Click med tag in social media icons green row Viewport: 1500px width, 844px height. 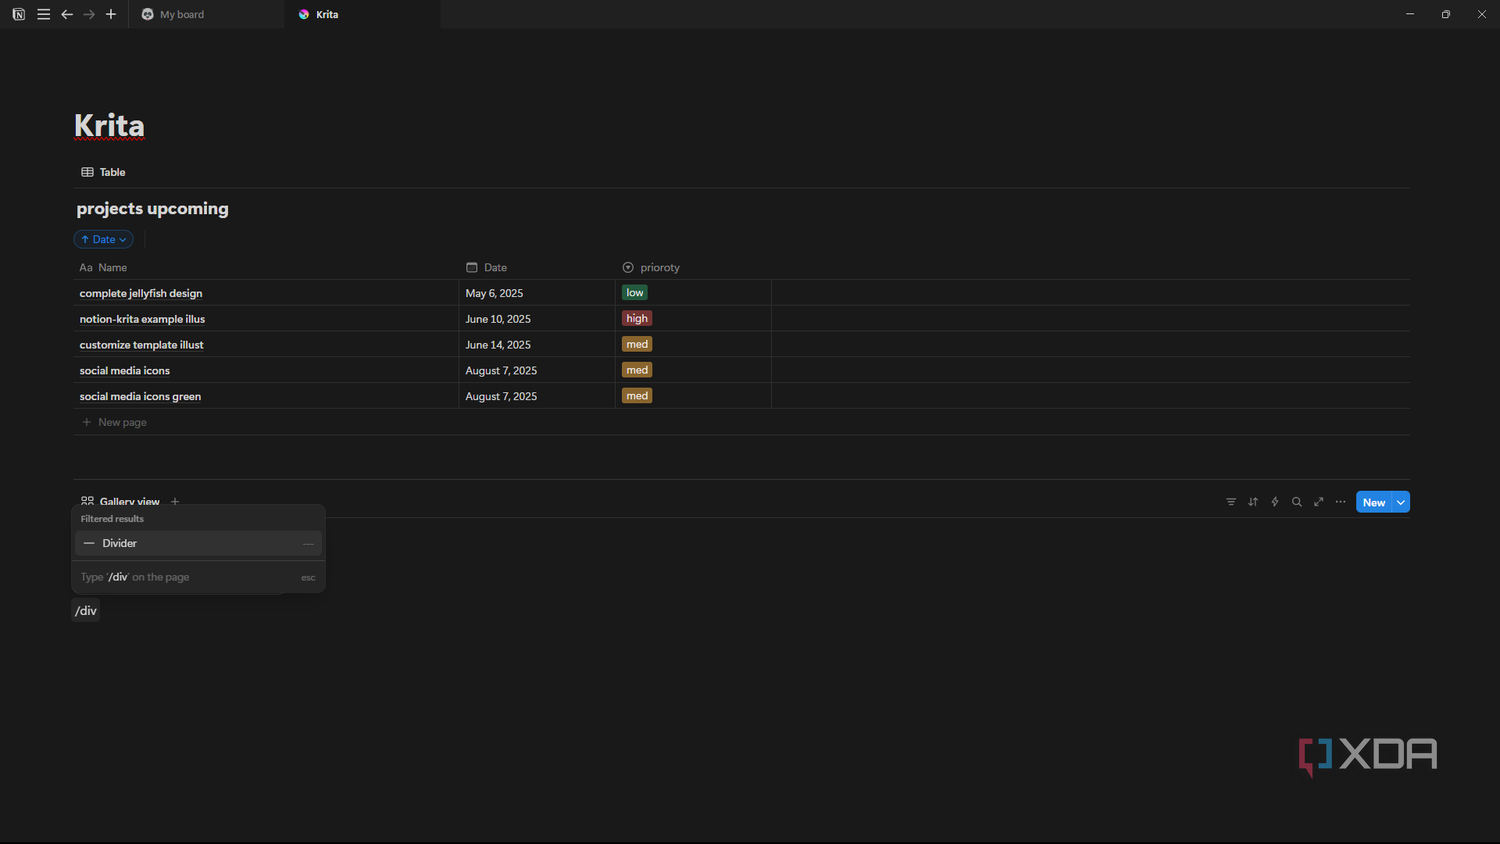coord(637,396)
